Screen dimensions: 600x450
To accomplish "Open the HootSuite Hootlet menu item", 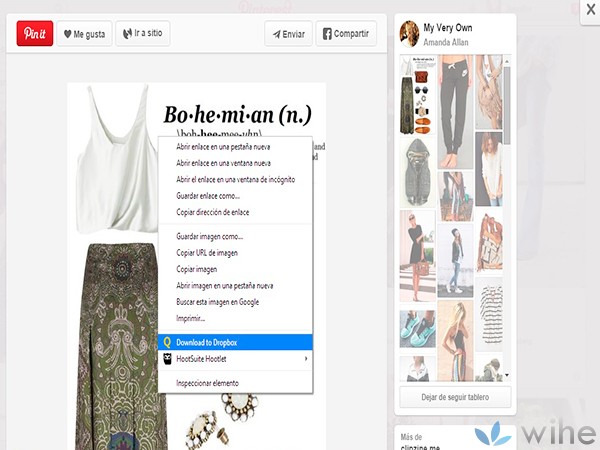I will point(235,359).
